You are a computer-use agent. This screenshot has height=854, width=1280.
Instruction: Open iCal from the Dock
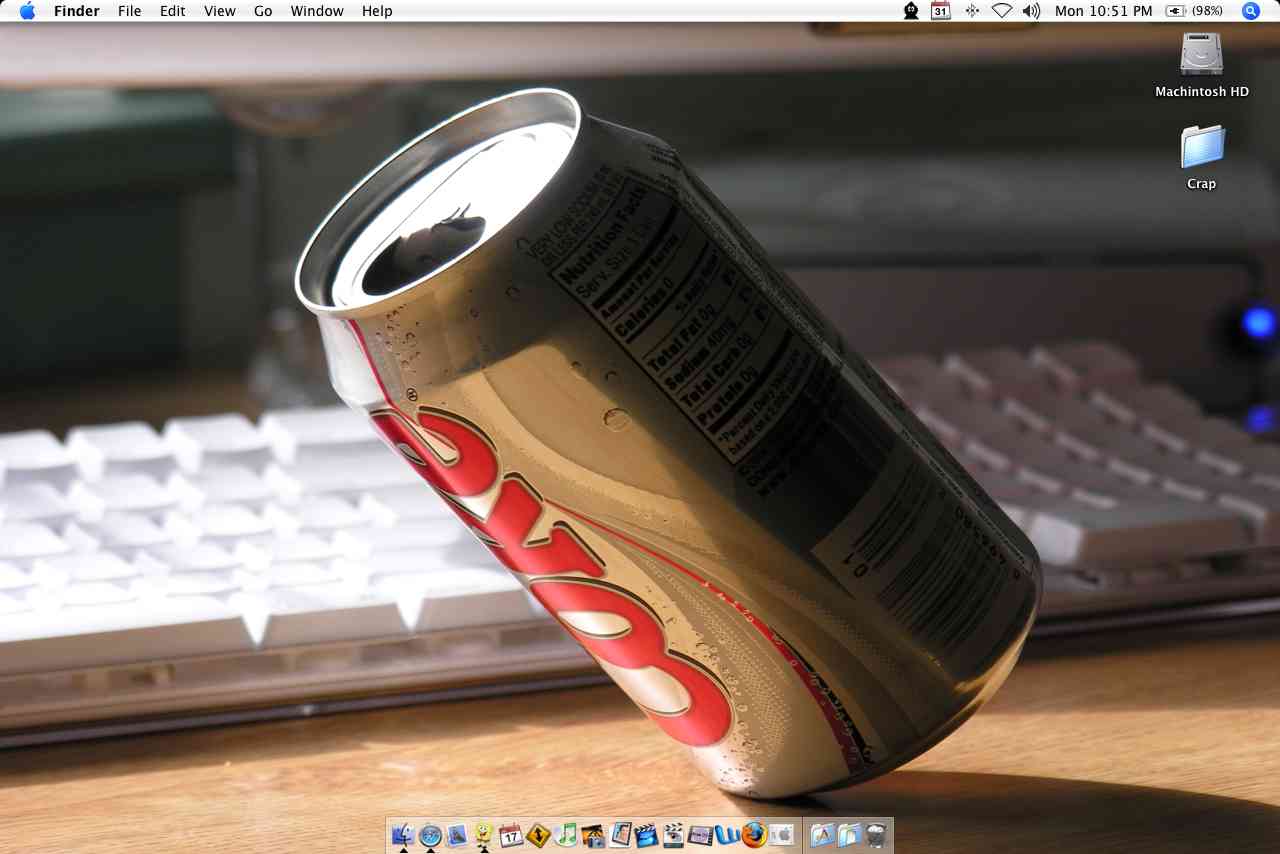[511, 834]
